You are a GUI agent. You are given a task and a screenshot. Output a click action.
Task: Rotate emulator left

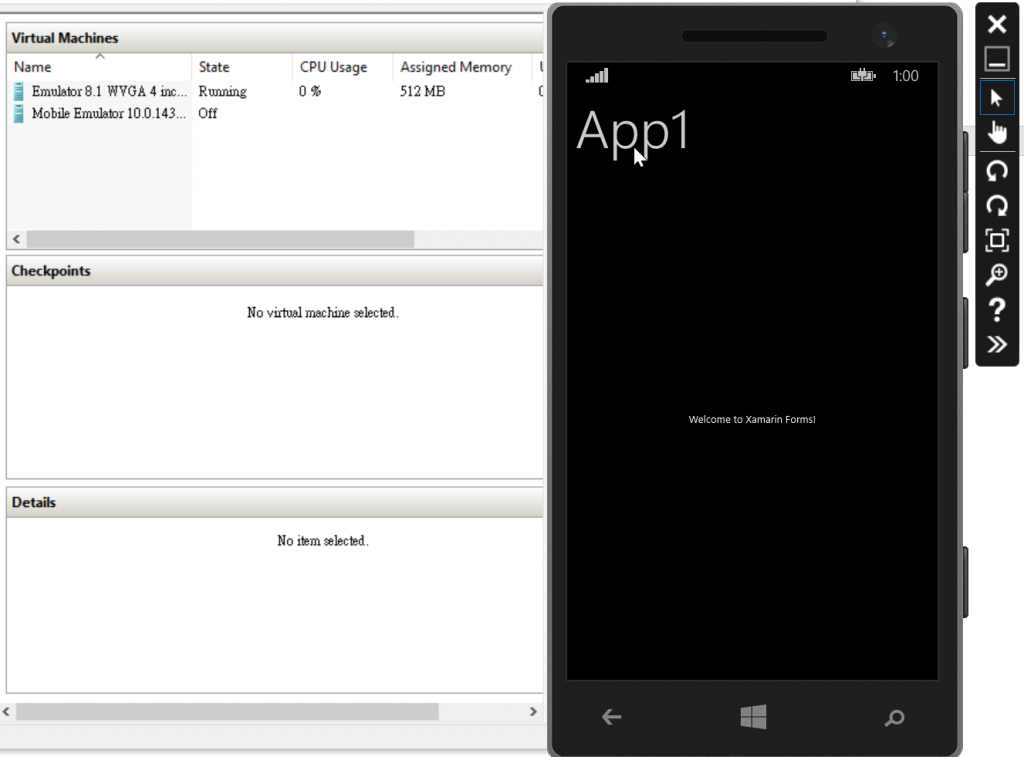tap(997, 172)
